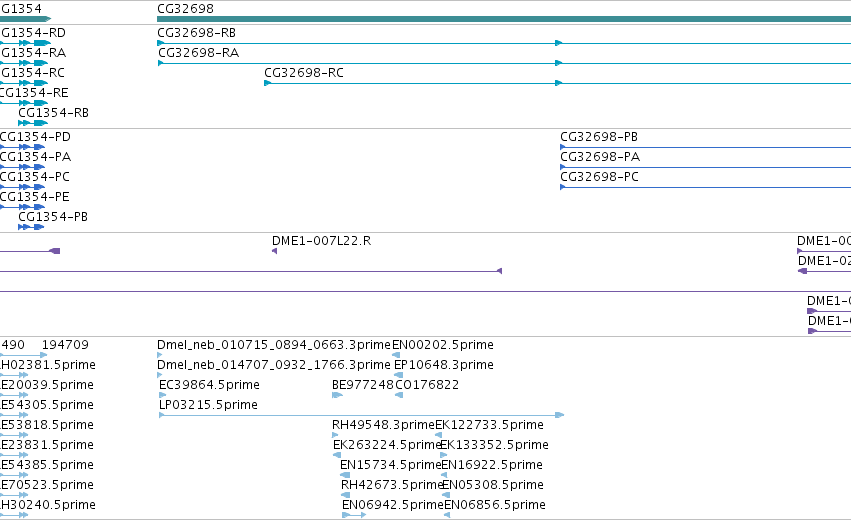The image size is (851, 520).
Task: Click the BE977248 arrow glyph
Action: tap(337, 395)
